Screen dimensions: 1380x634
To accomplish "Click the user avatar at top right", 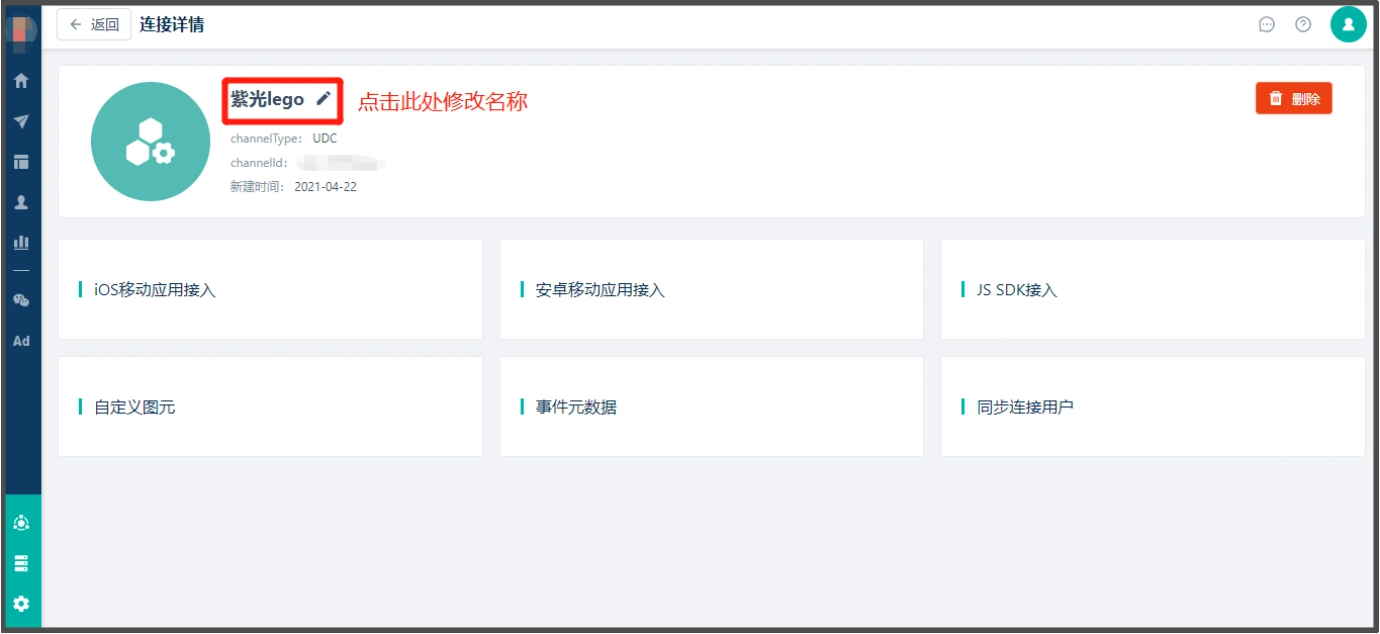I will (1348, 25).
